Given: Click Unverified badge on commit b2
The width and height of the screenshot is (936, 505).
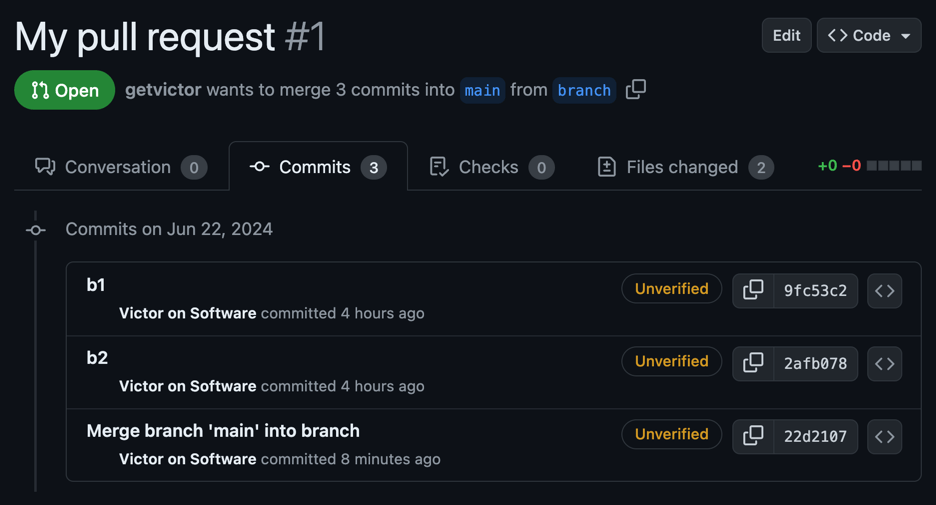Looking at the screenshot, I should pyautogui.click(x=671, y=362).
